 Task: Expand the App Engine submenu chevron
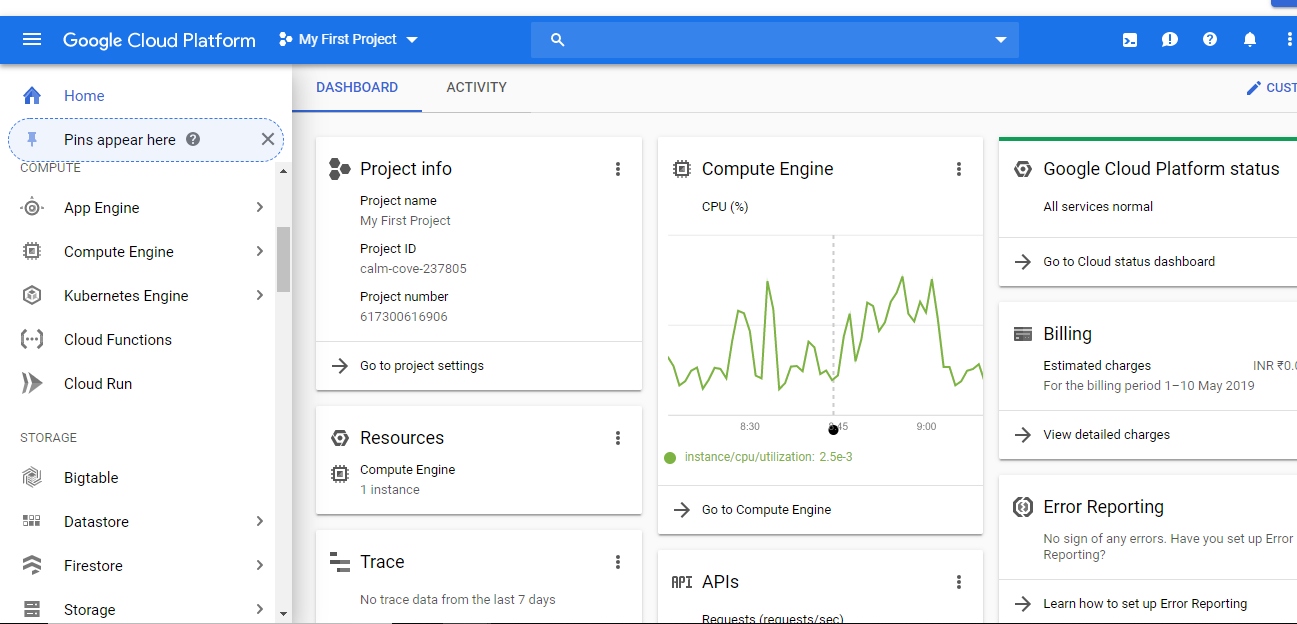click(x=259, y=208)
